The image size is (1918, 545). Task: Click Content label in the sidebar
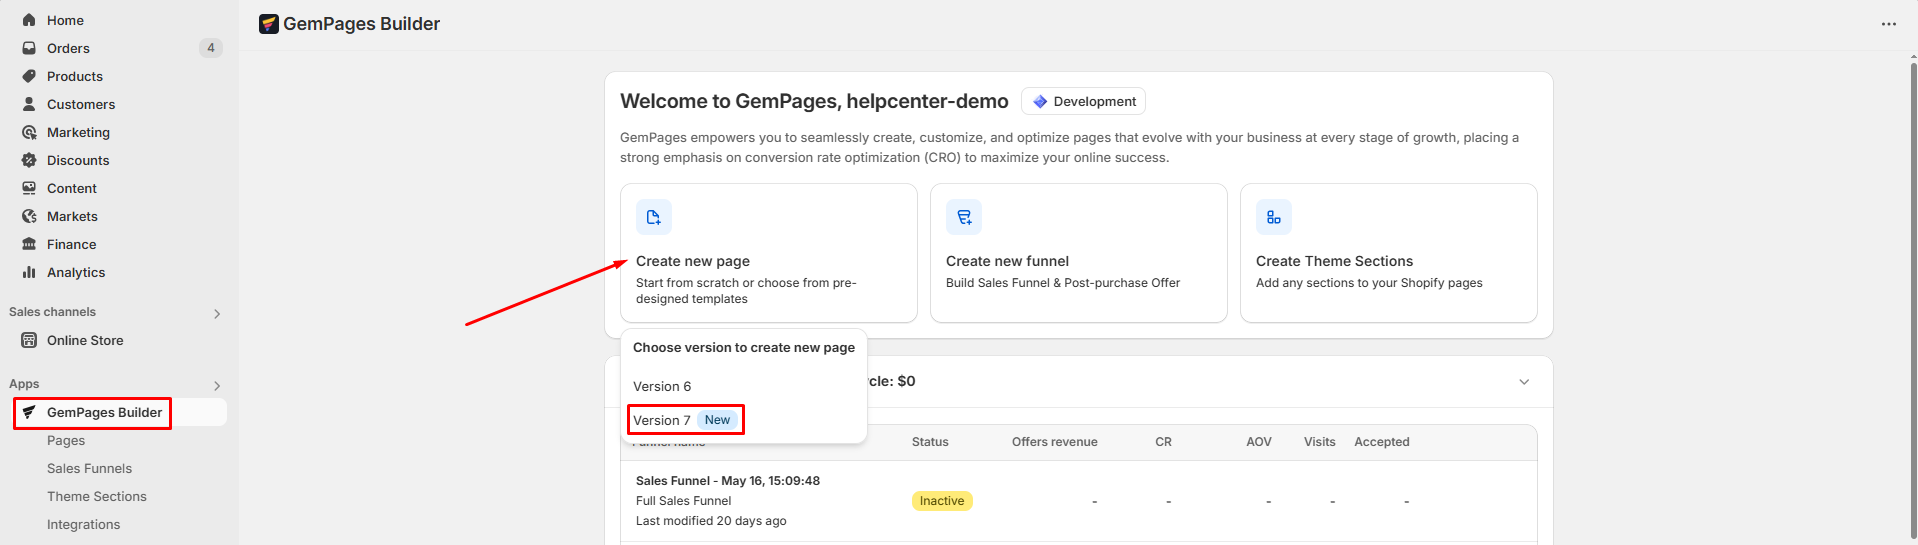pyautogui.click(x=72, y=188)
